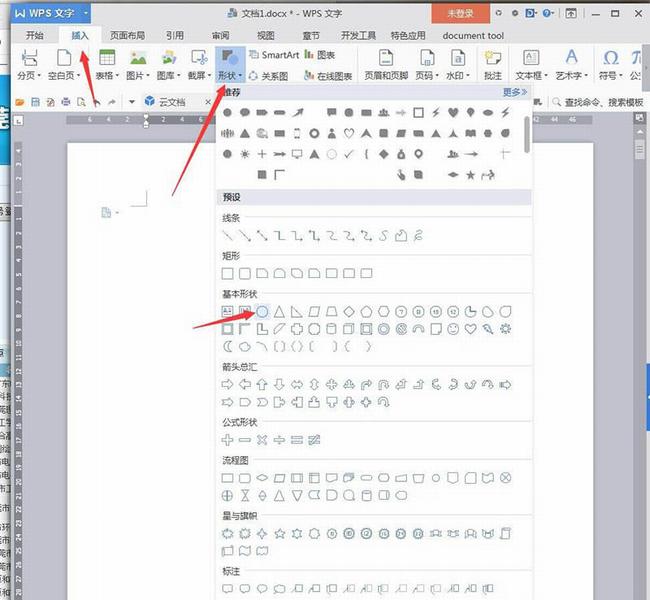Select the up arrow in 箭头总汇
This screenshot has height=600, width=650.
pos(262,384)
